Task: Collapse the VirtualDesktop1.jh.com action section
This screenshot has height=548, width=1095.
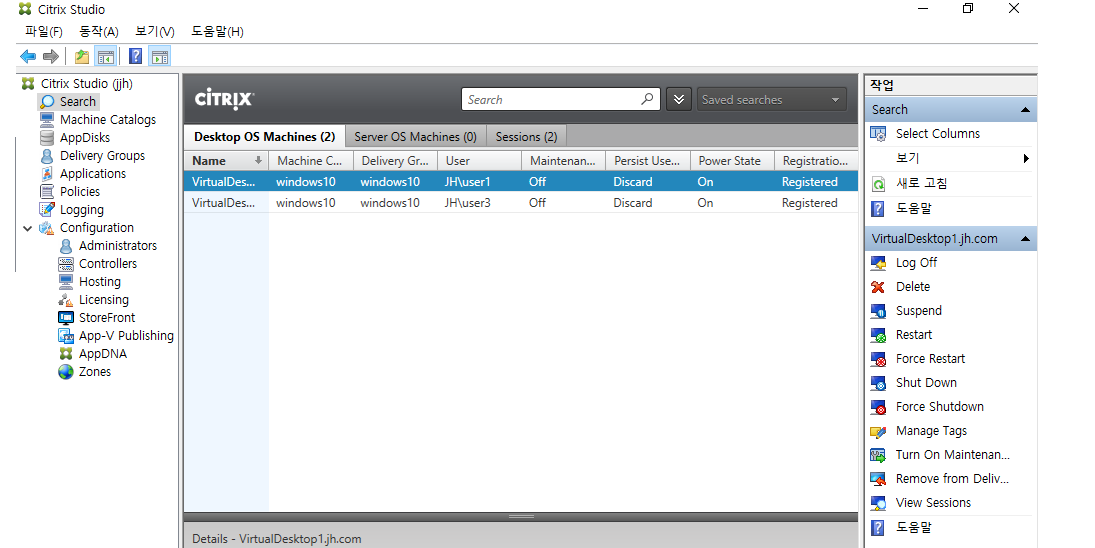Action: coord(1025,239)
